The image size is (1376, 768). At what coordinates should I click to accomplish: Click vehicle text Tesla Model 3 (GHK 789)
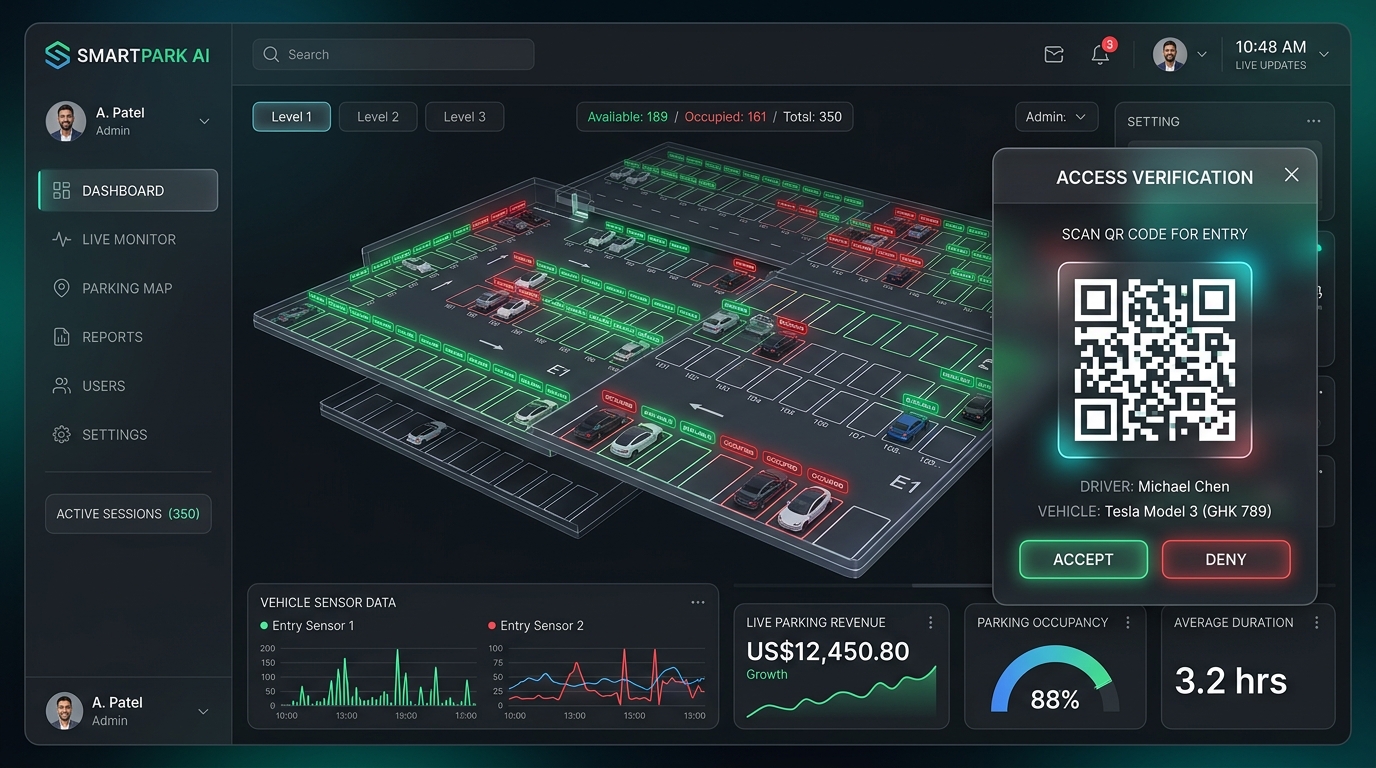tap(1188, 512)
